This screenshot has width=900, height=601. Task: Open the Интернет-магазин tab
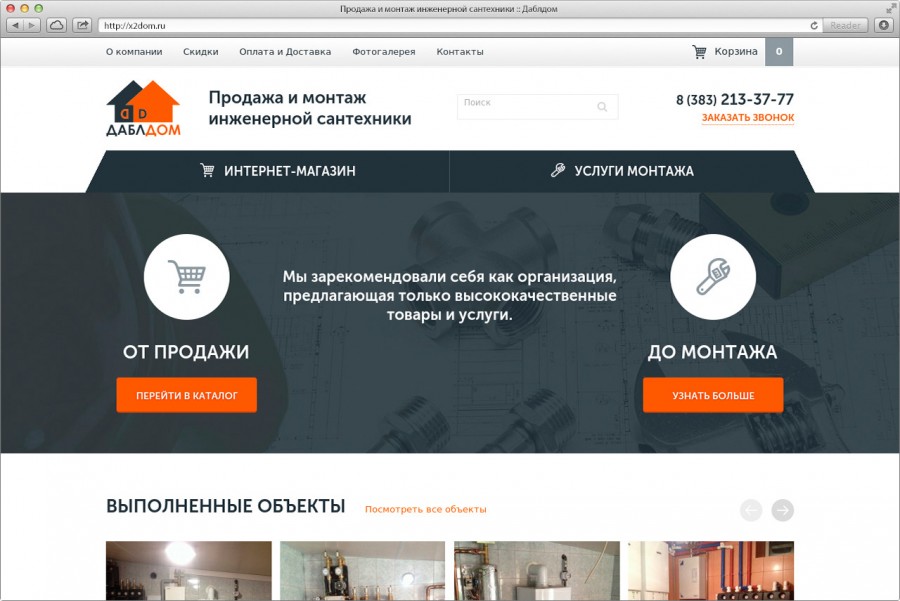[x=277, y=171]
